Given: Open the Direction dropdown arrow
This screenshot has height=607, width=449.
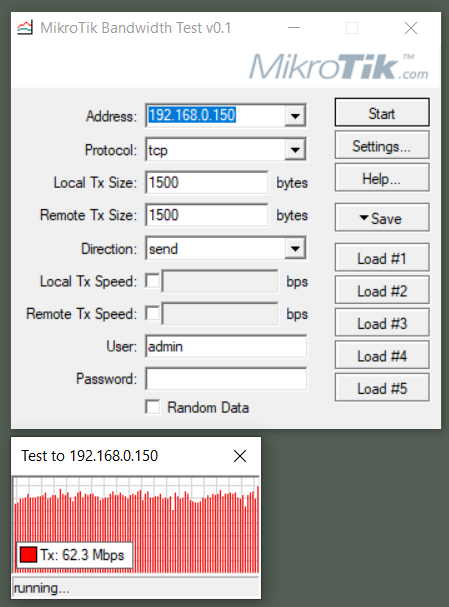Looking at the screenshot, I should tap(295, 249).
